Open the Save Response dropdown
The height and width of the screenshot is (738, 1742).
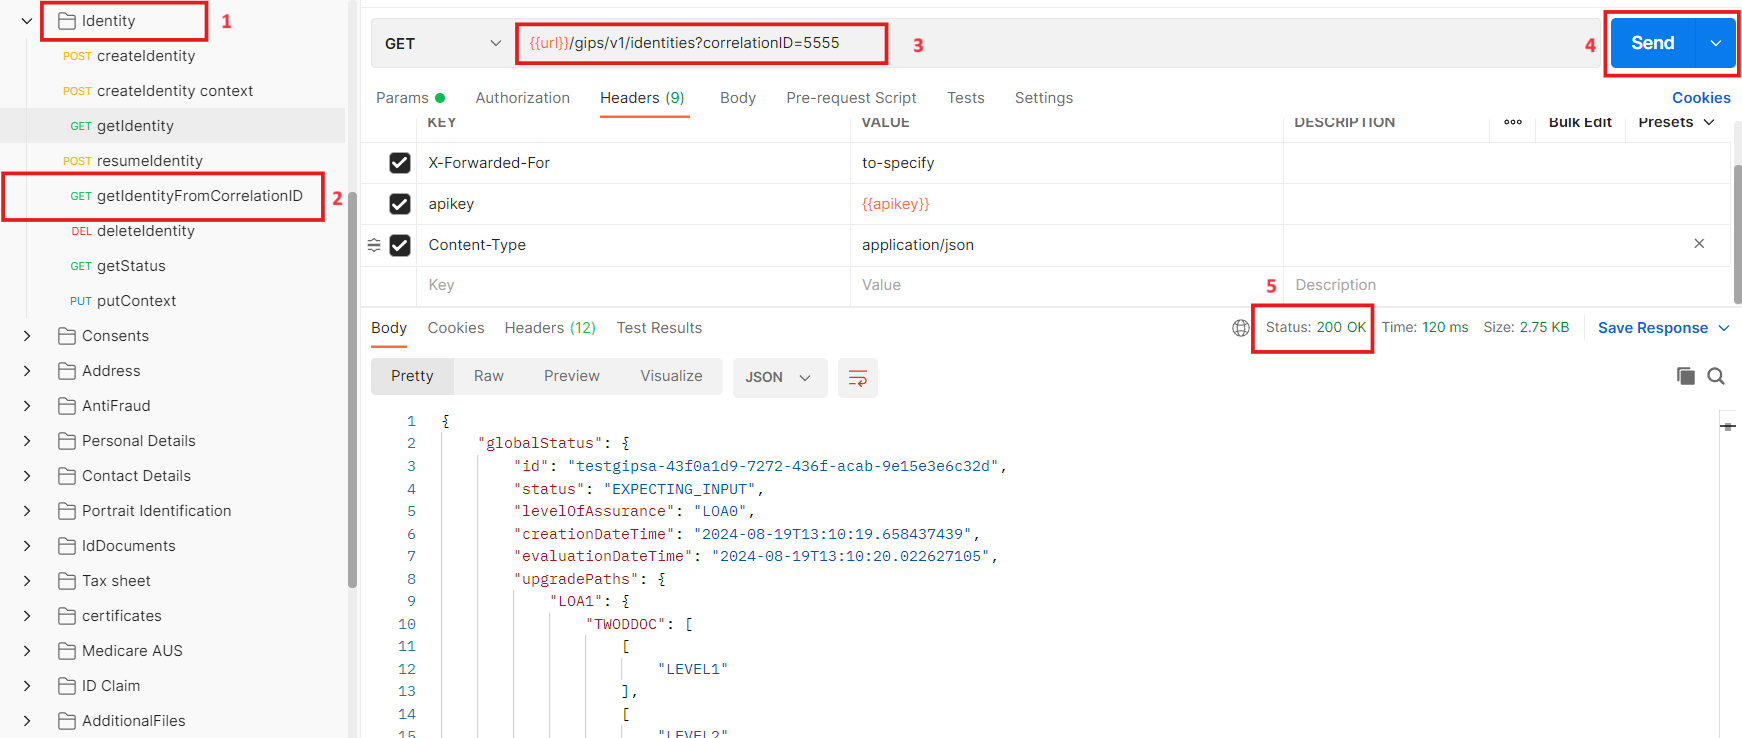pos(1724,328)
